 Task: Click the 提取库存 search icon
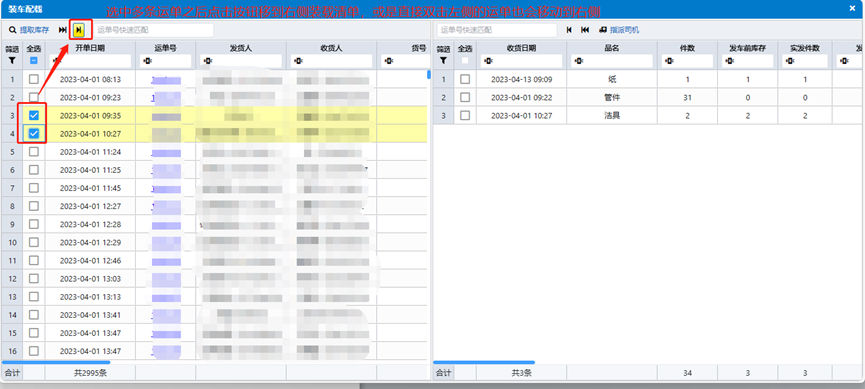(12, 30)
